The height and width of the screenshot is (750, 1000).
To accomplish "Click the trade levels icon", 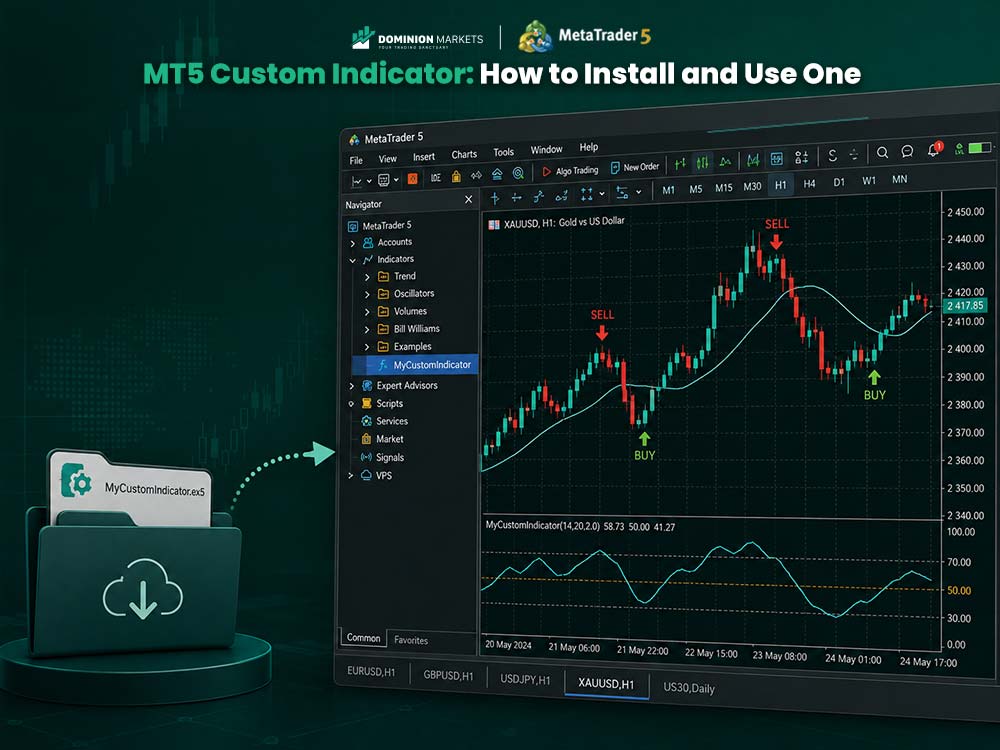I will tap(802, 157).
